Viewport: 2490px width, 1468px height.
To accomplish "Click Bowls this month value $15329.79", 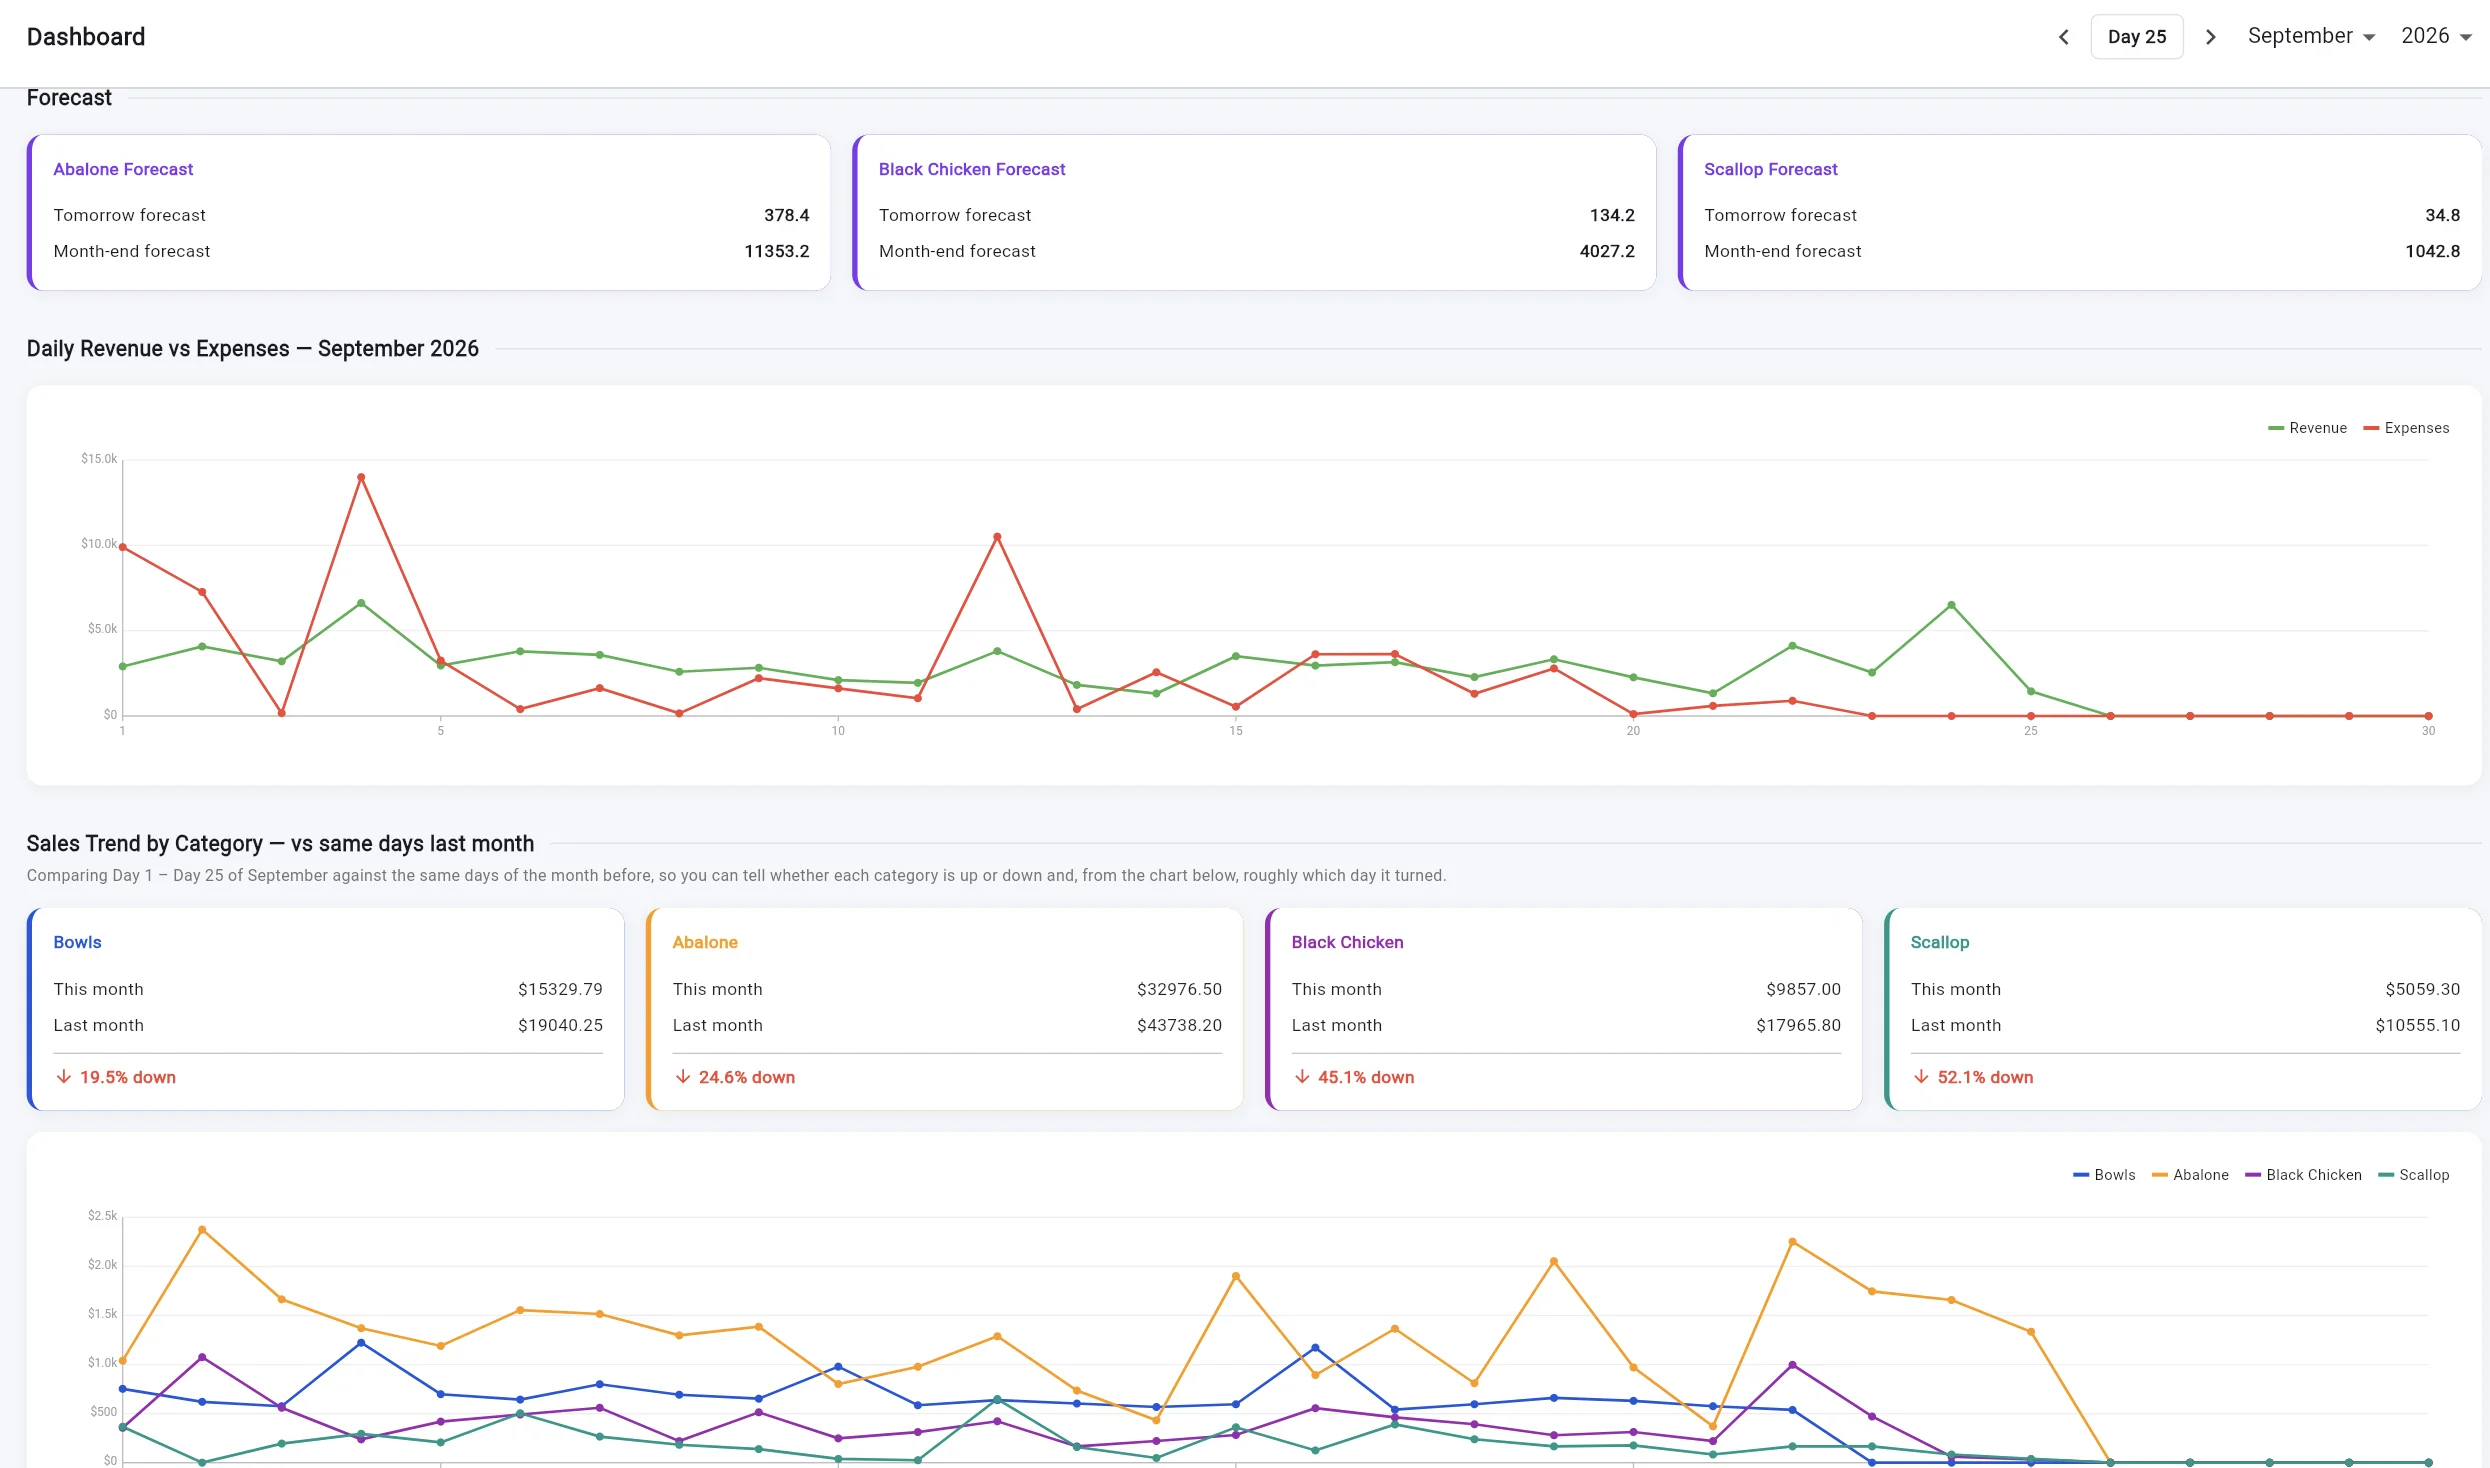I will (560, 989).
